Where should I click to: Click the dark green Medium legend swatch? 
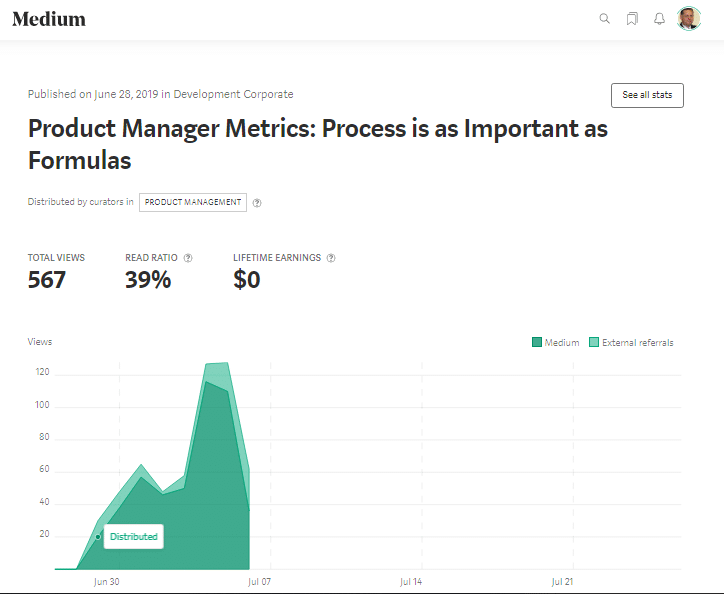click(x=537, y=343)
